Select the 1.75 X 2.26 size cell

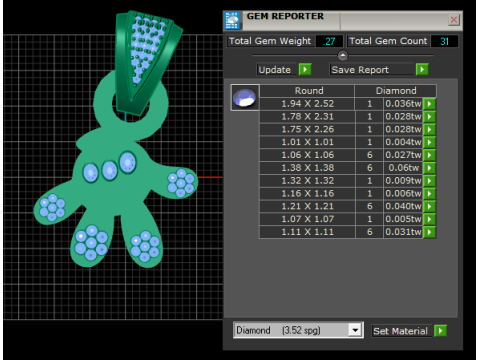pos(307,129)
